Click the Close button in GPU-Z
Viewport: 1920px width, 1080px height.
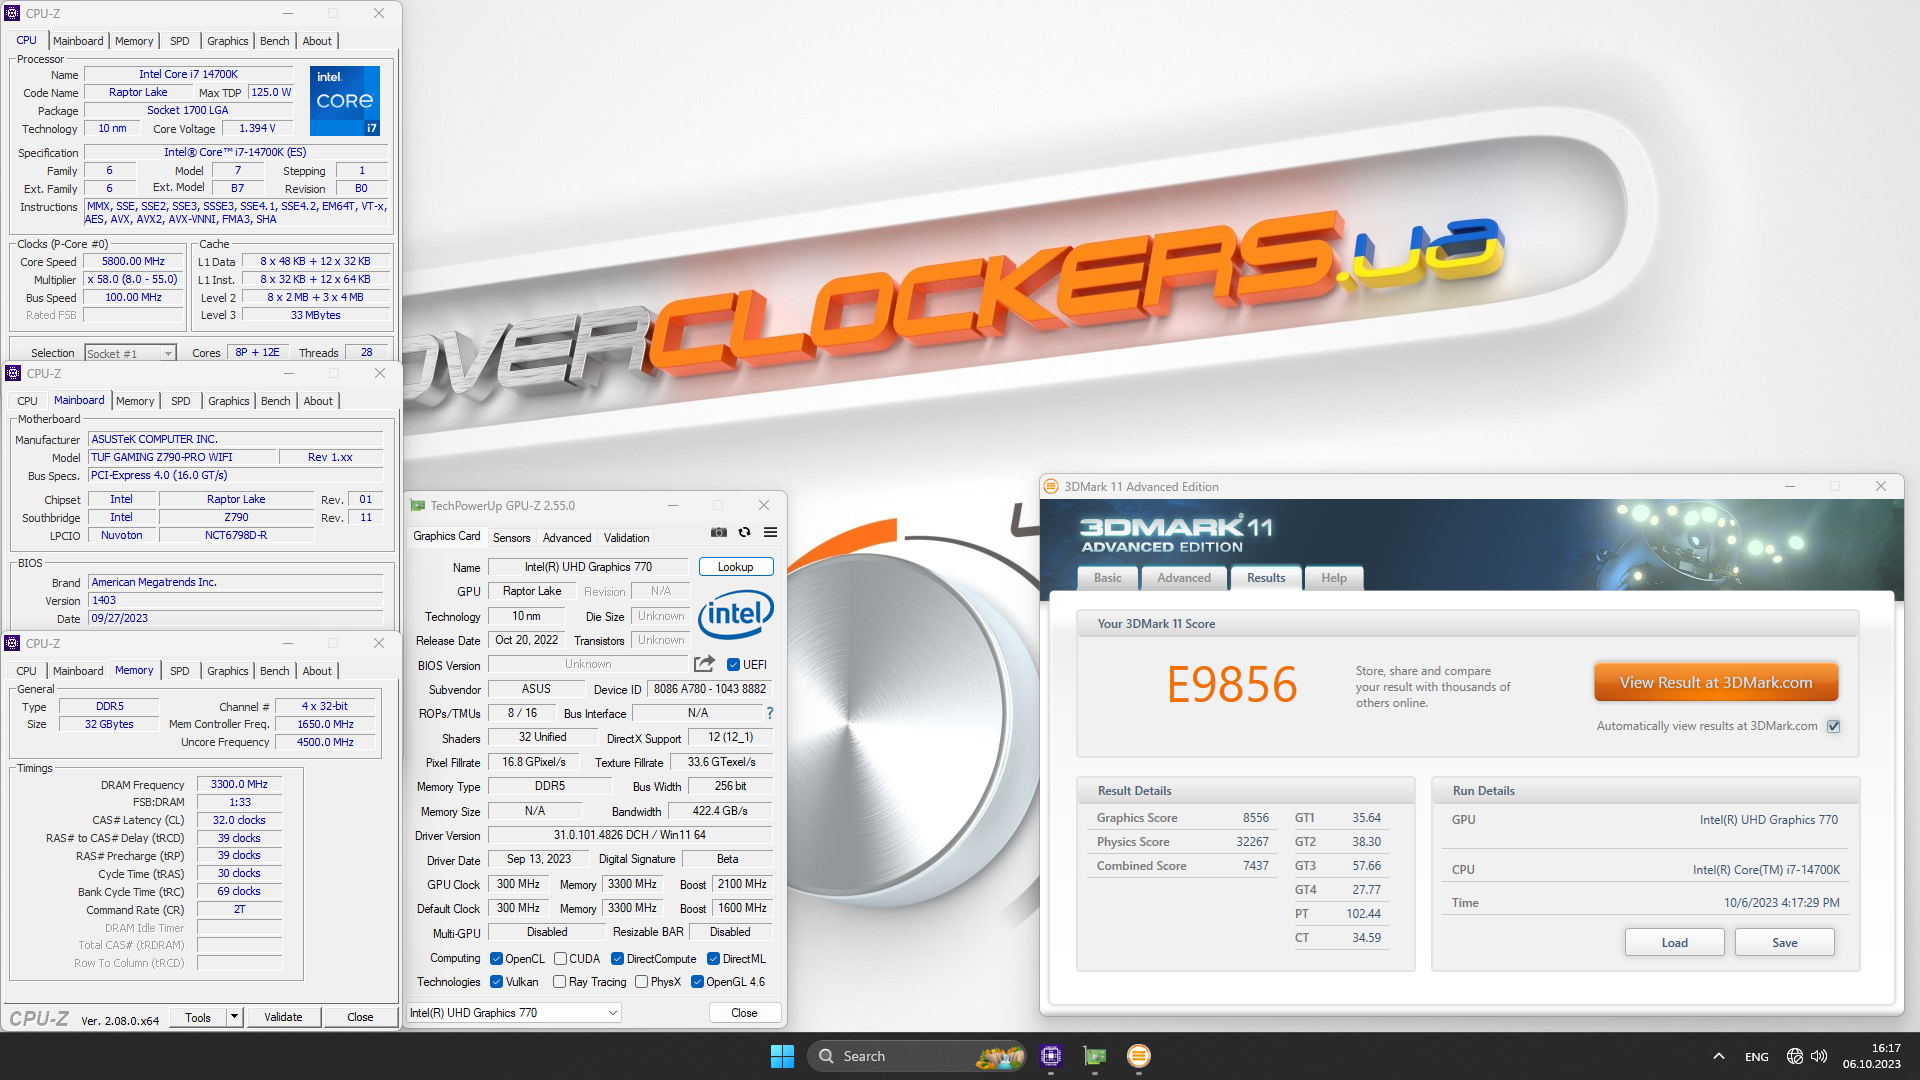pyautogui.click(x=744, y=1013)
